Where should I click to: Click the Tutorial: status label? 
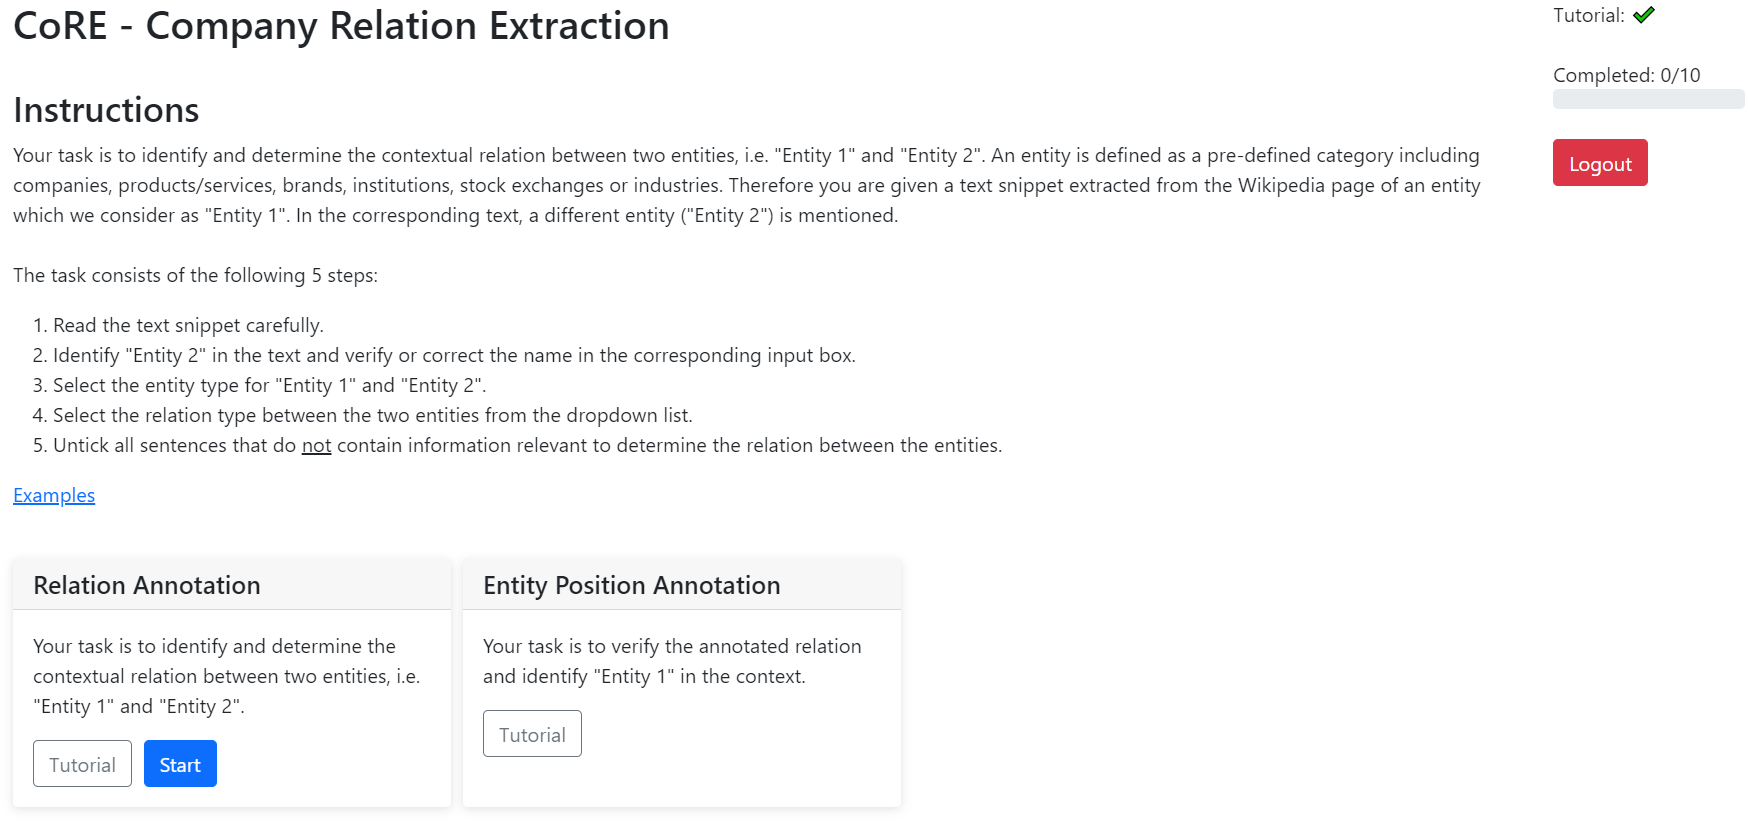(x=1588, y=15)
